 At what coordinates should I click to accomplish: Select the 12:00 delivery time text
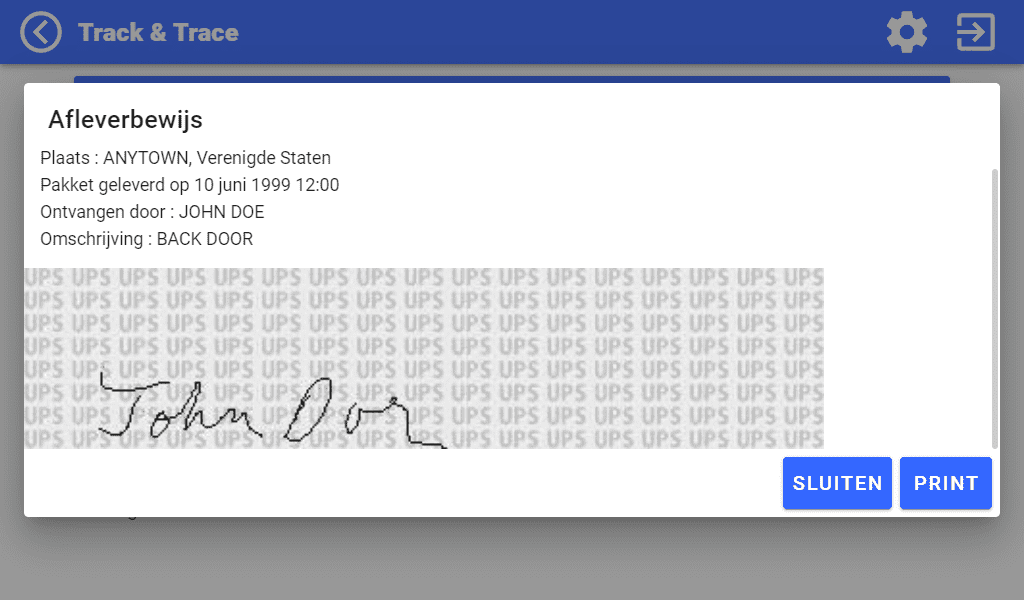[317, 185]
